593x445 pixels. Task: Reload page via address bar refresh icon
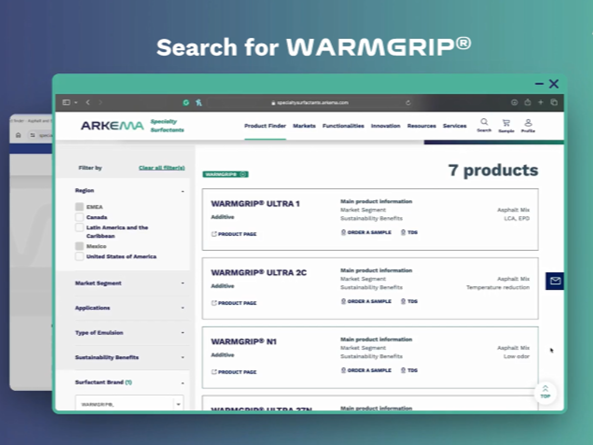(408, 102)
